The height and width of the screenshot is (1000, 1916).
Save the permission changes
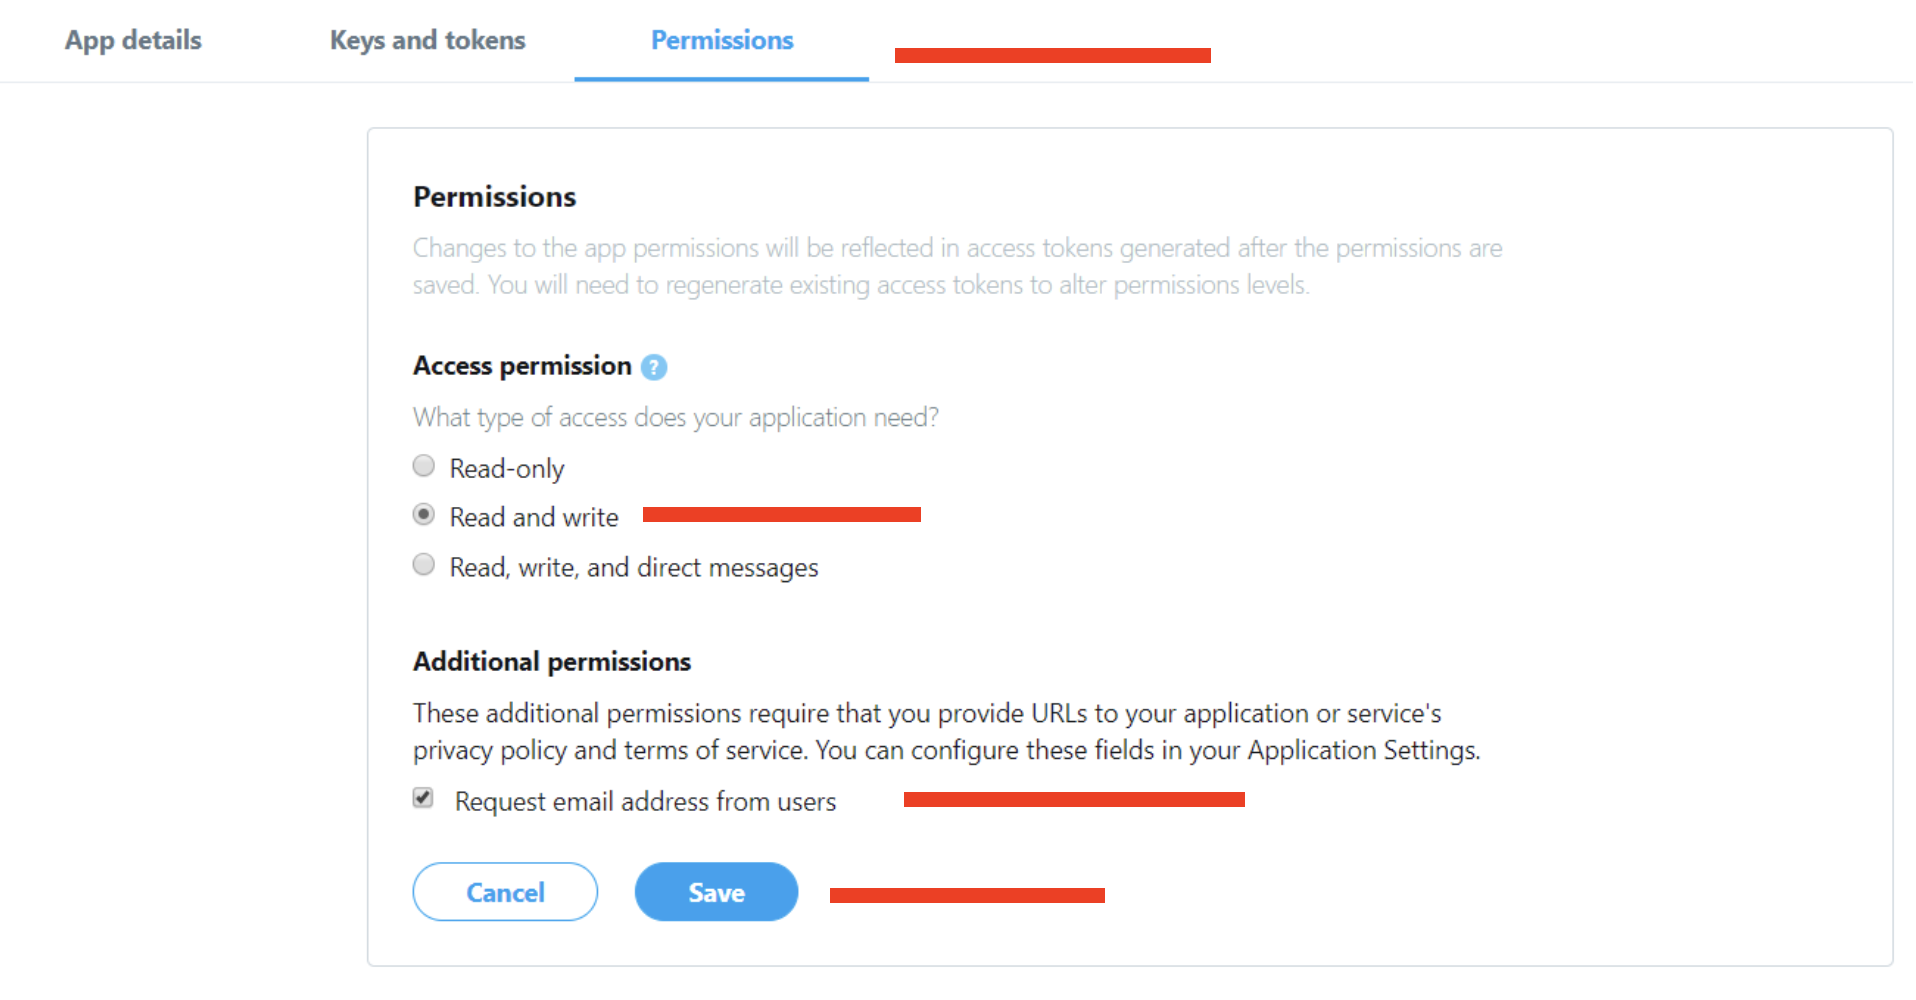point(716,892)
